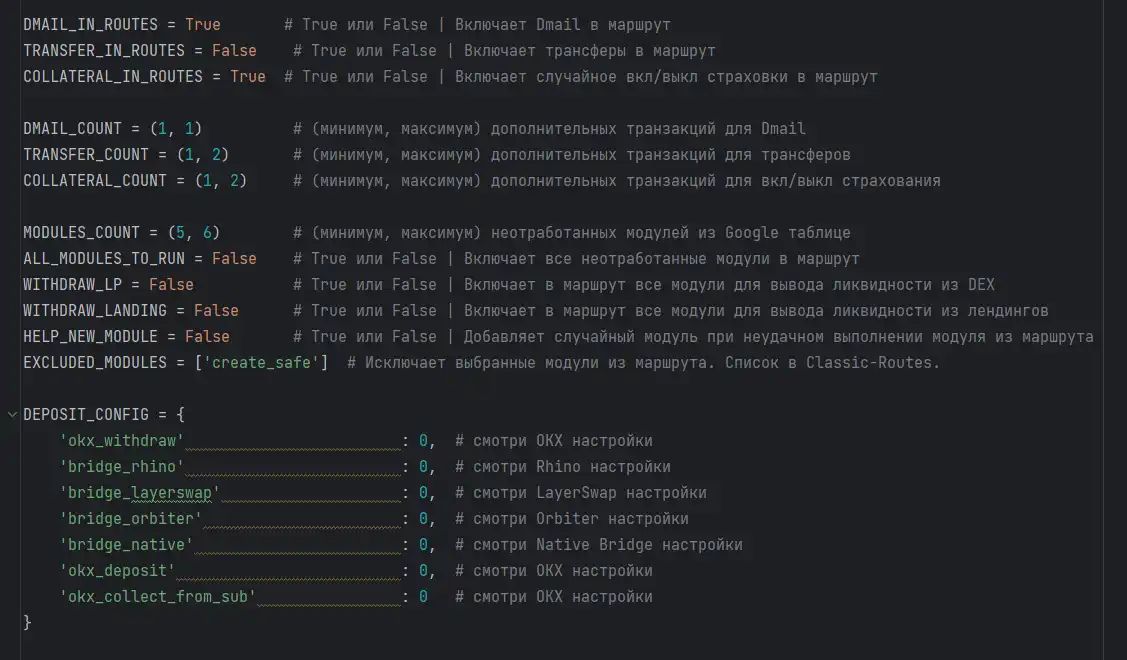Click the False value of WITHDRAW_LANDING

click(x=216, y=310)
